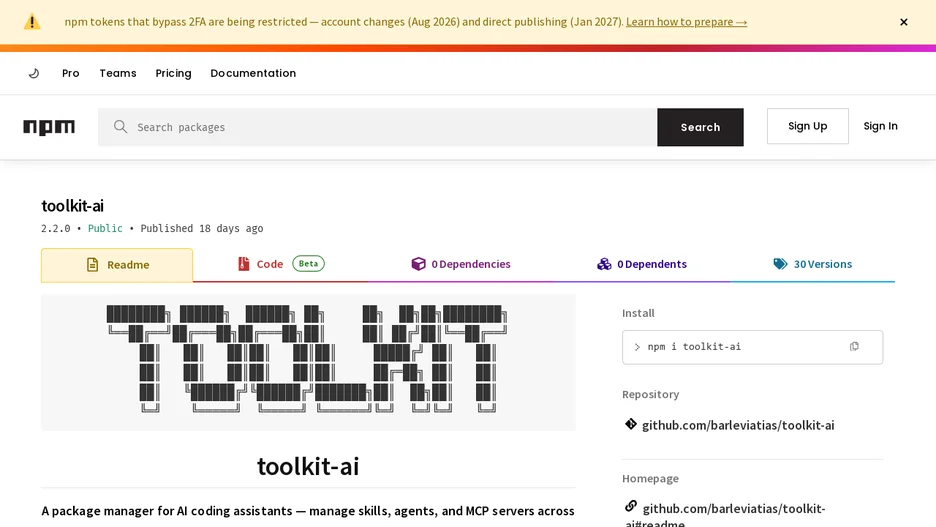The image size is (936, 527).
Task: Click the 'A package manager for AI coding assistants' description
Action: click(308, 511)
